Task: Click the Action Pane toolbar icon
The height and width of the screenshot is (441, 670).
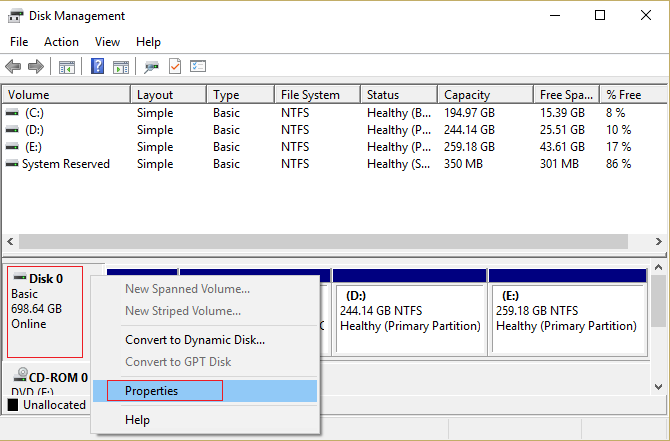Action: [121, 67]
